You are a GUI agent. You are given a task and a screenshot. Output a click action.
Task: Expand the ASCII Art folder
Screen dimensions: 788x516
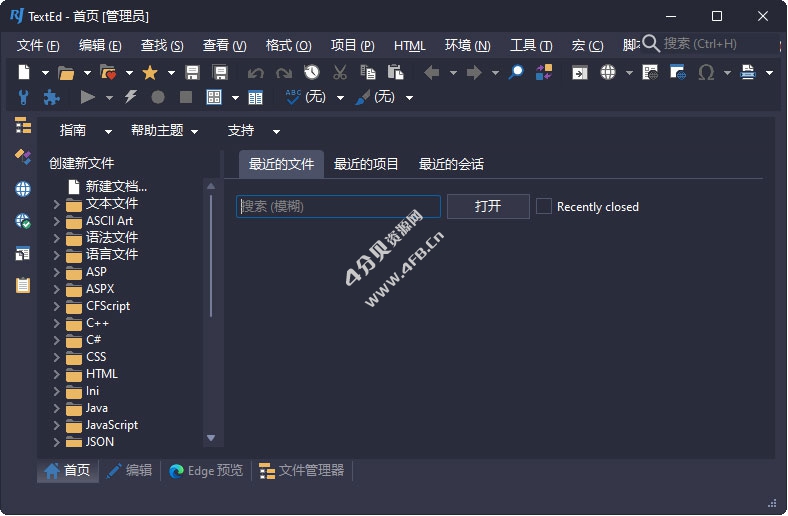coord(56,221)
